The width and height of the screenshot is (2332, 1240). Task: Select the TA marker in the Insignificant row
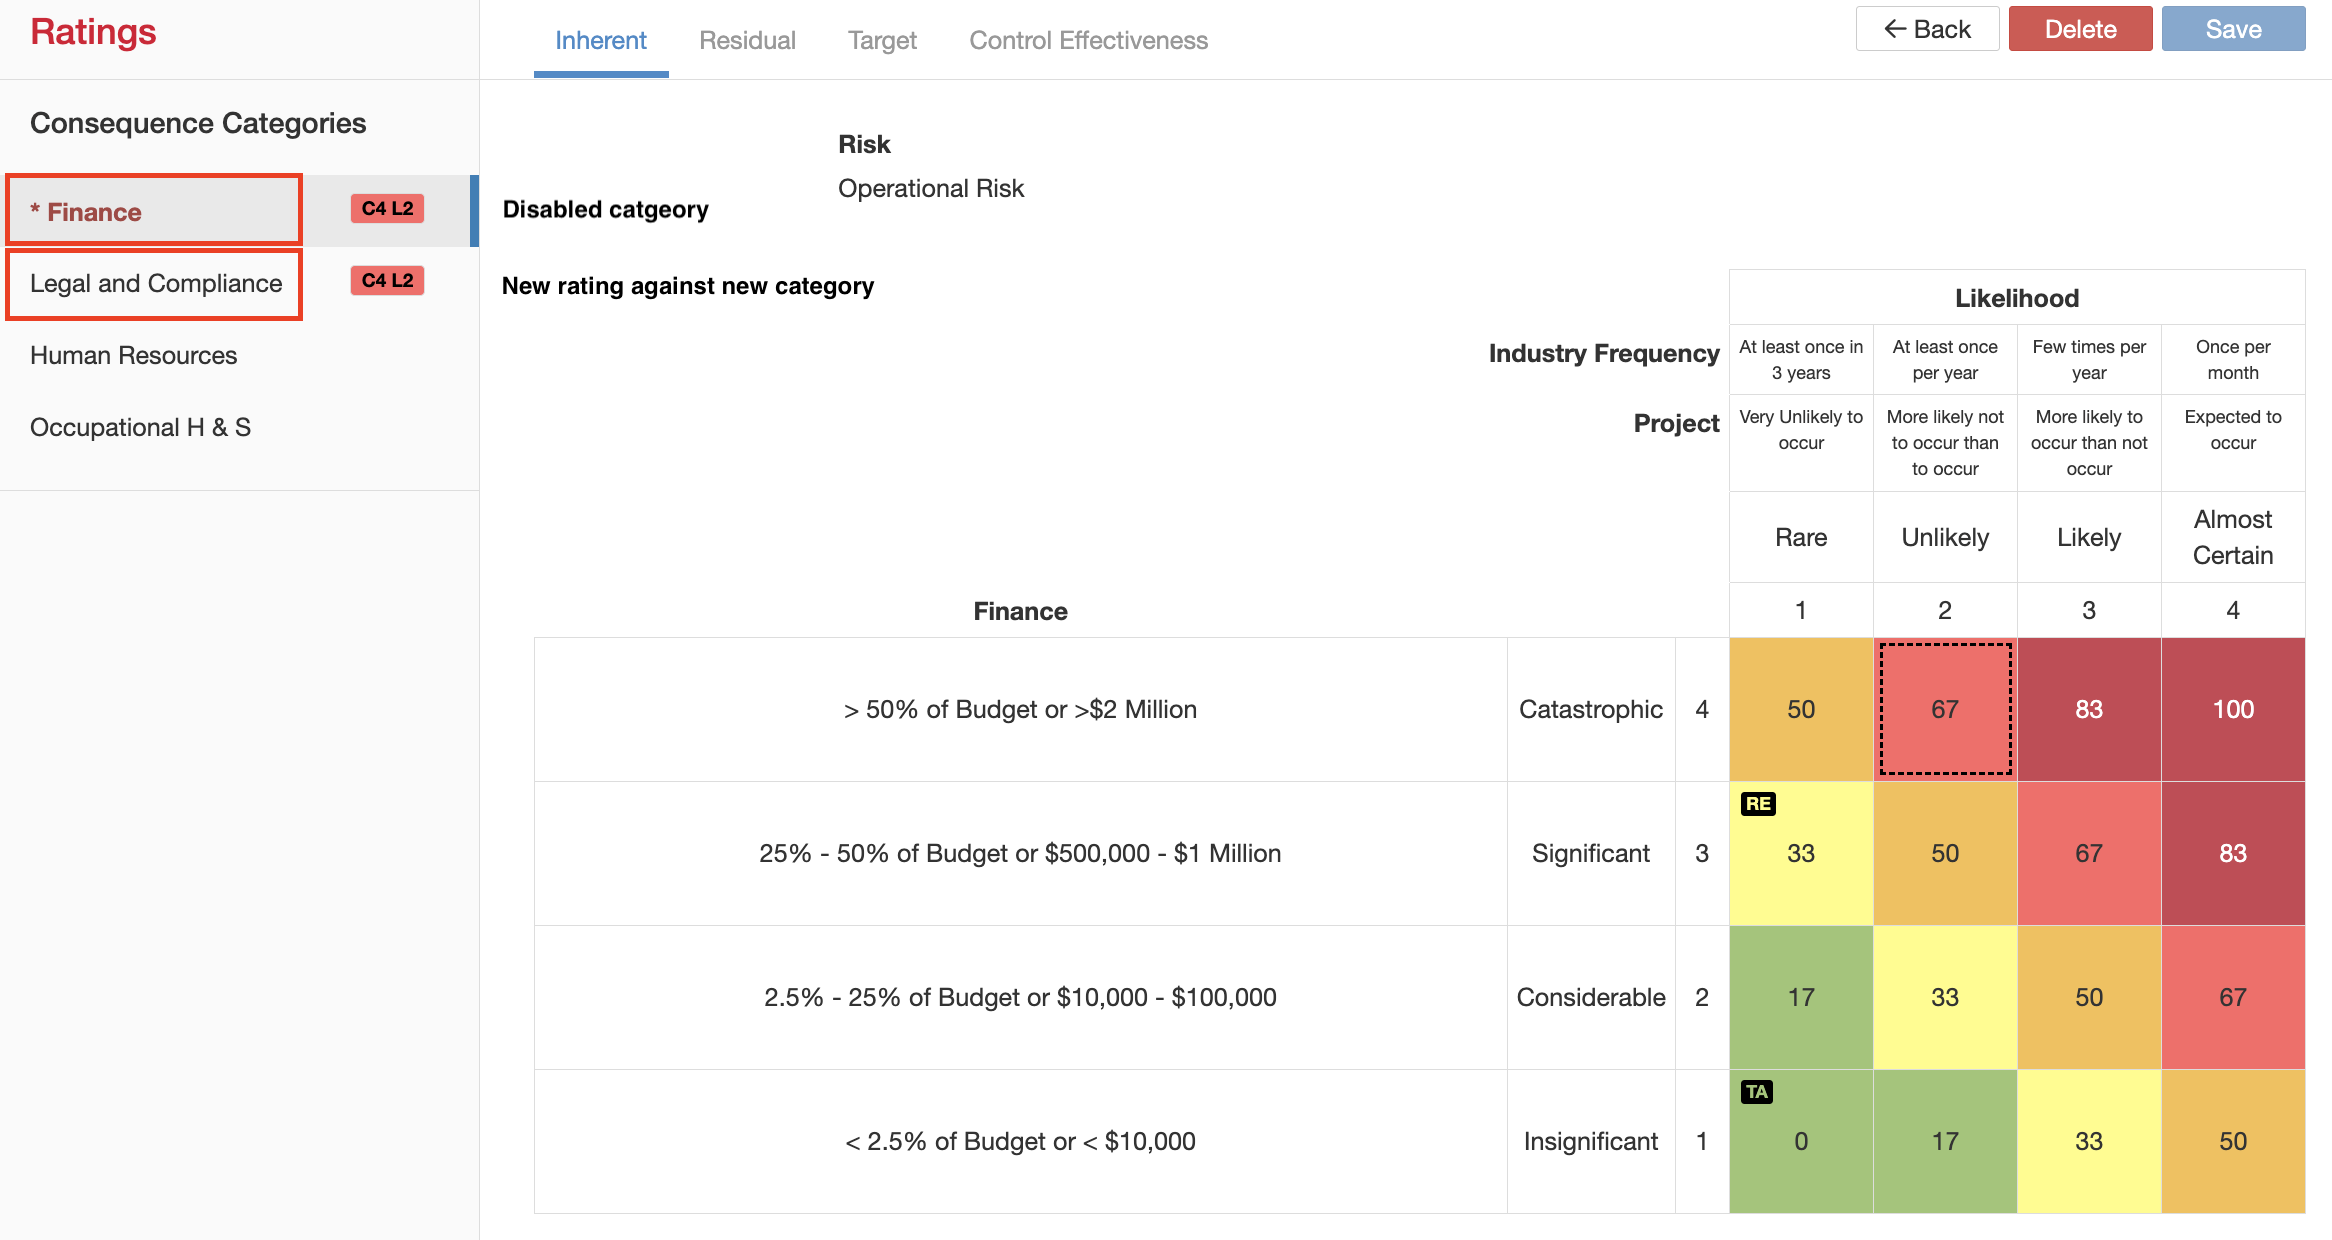pos(1757,1092)
